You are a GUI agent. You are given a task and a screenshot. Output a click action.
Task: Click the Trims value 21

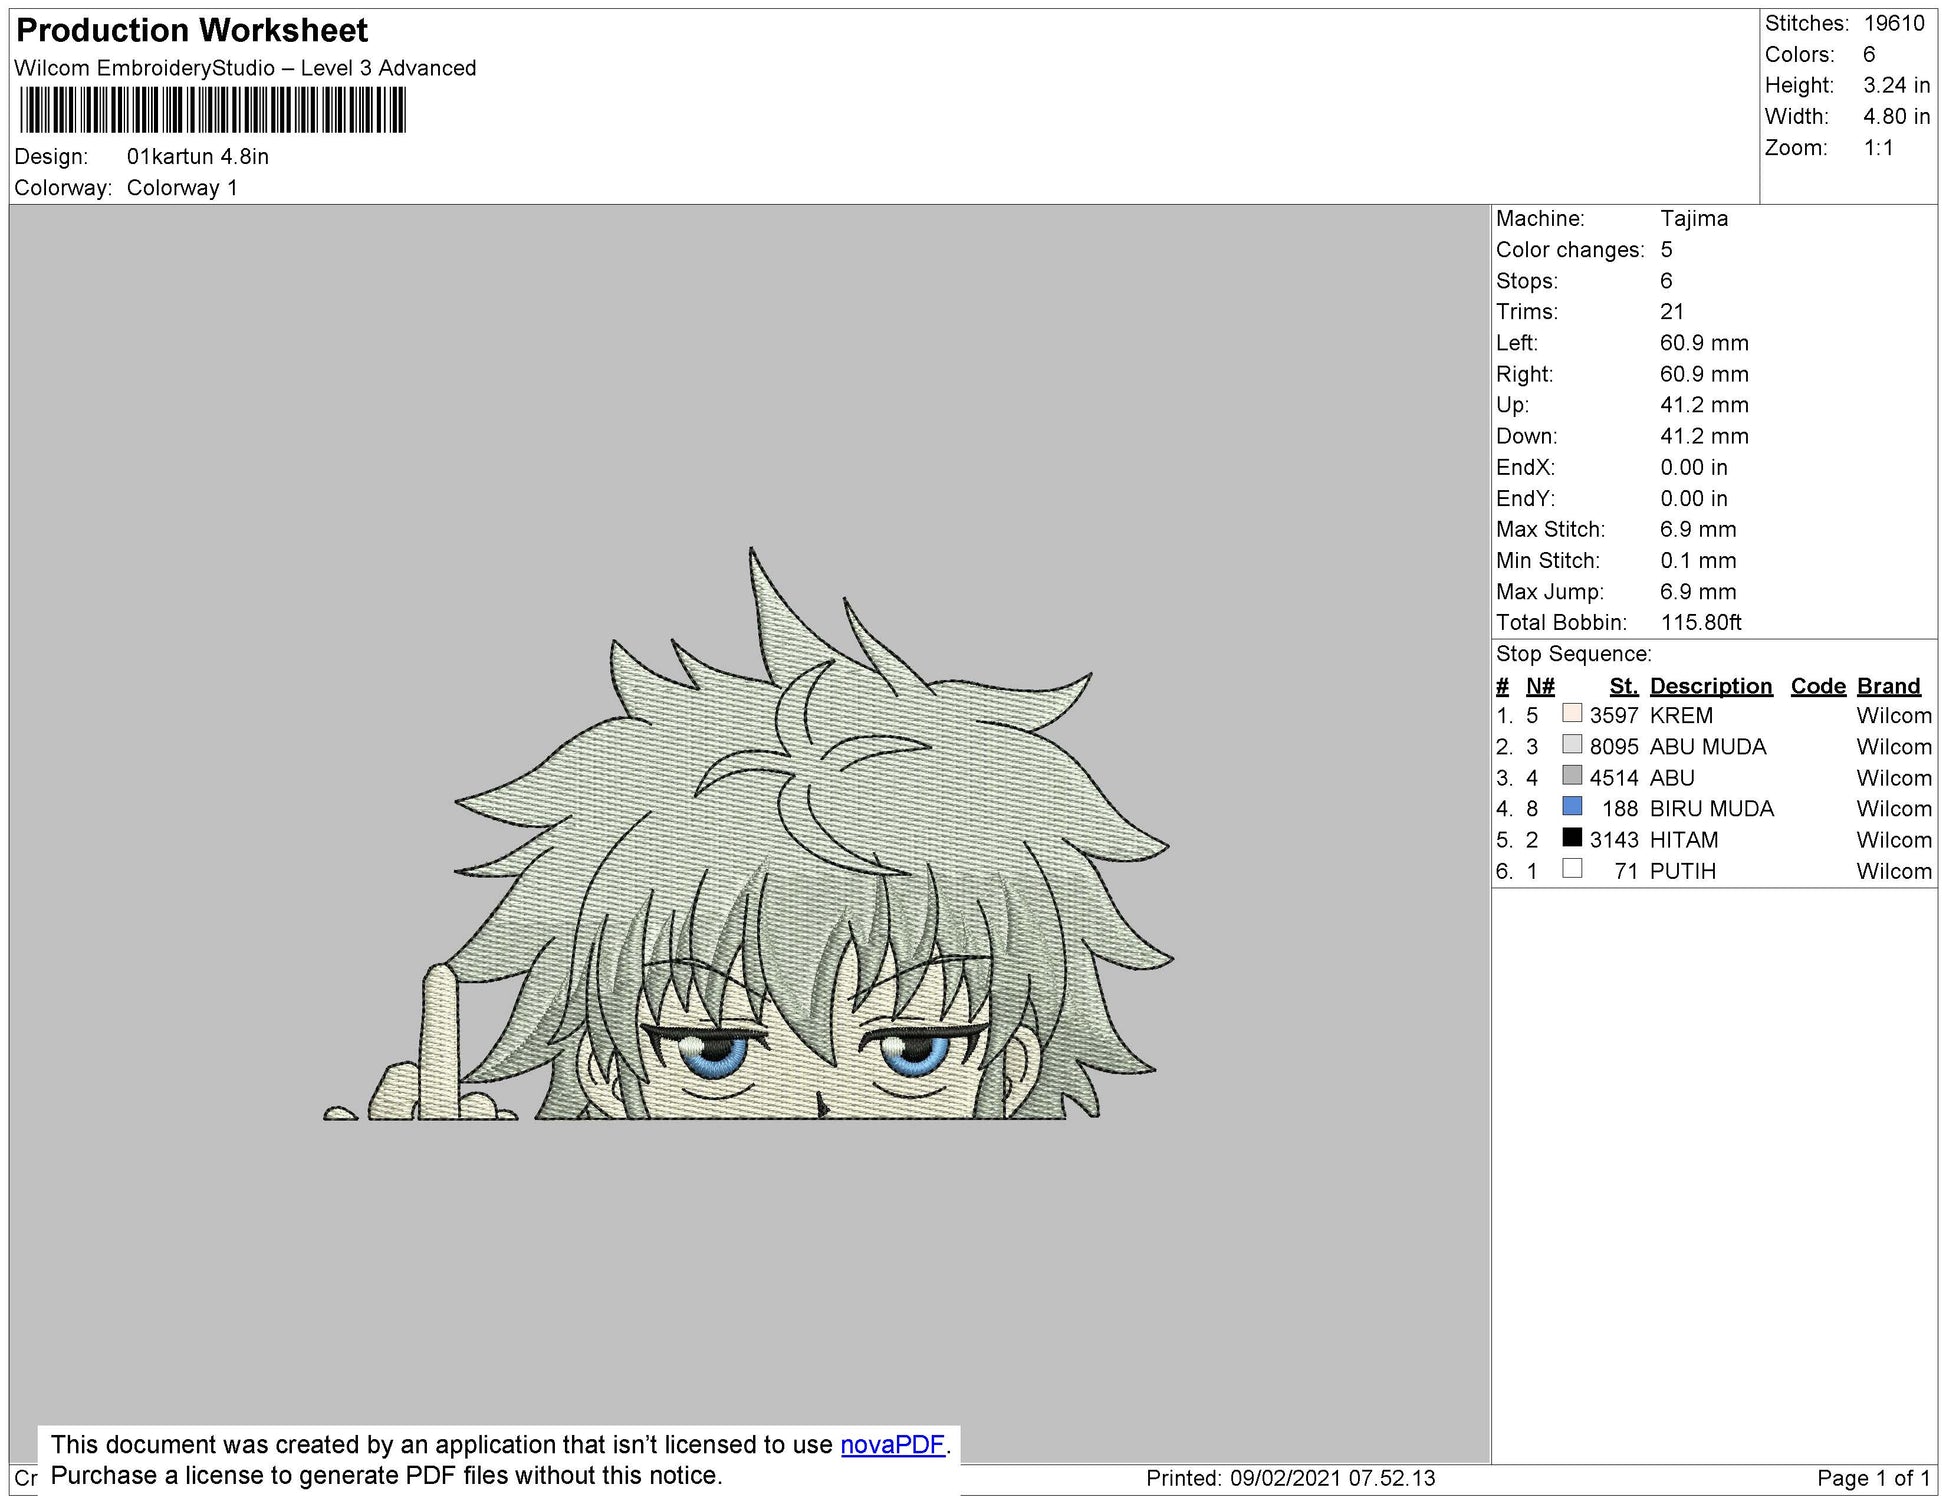1672,312
